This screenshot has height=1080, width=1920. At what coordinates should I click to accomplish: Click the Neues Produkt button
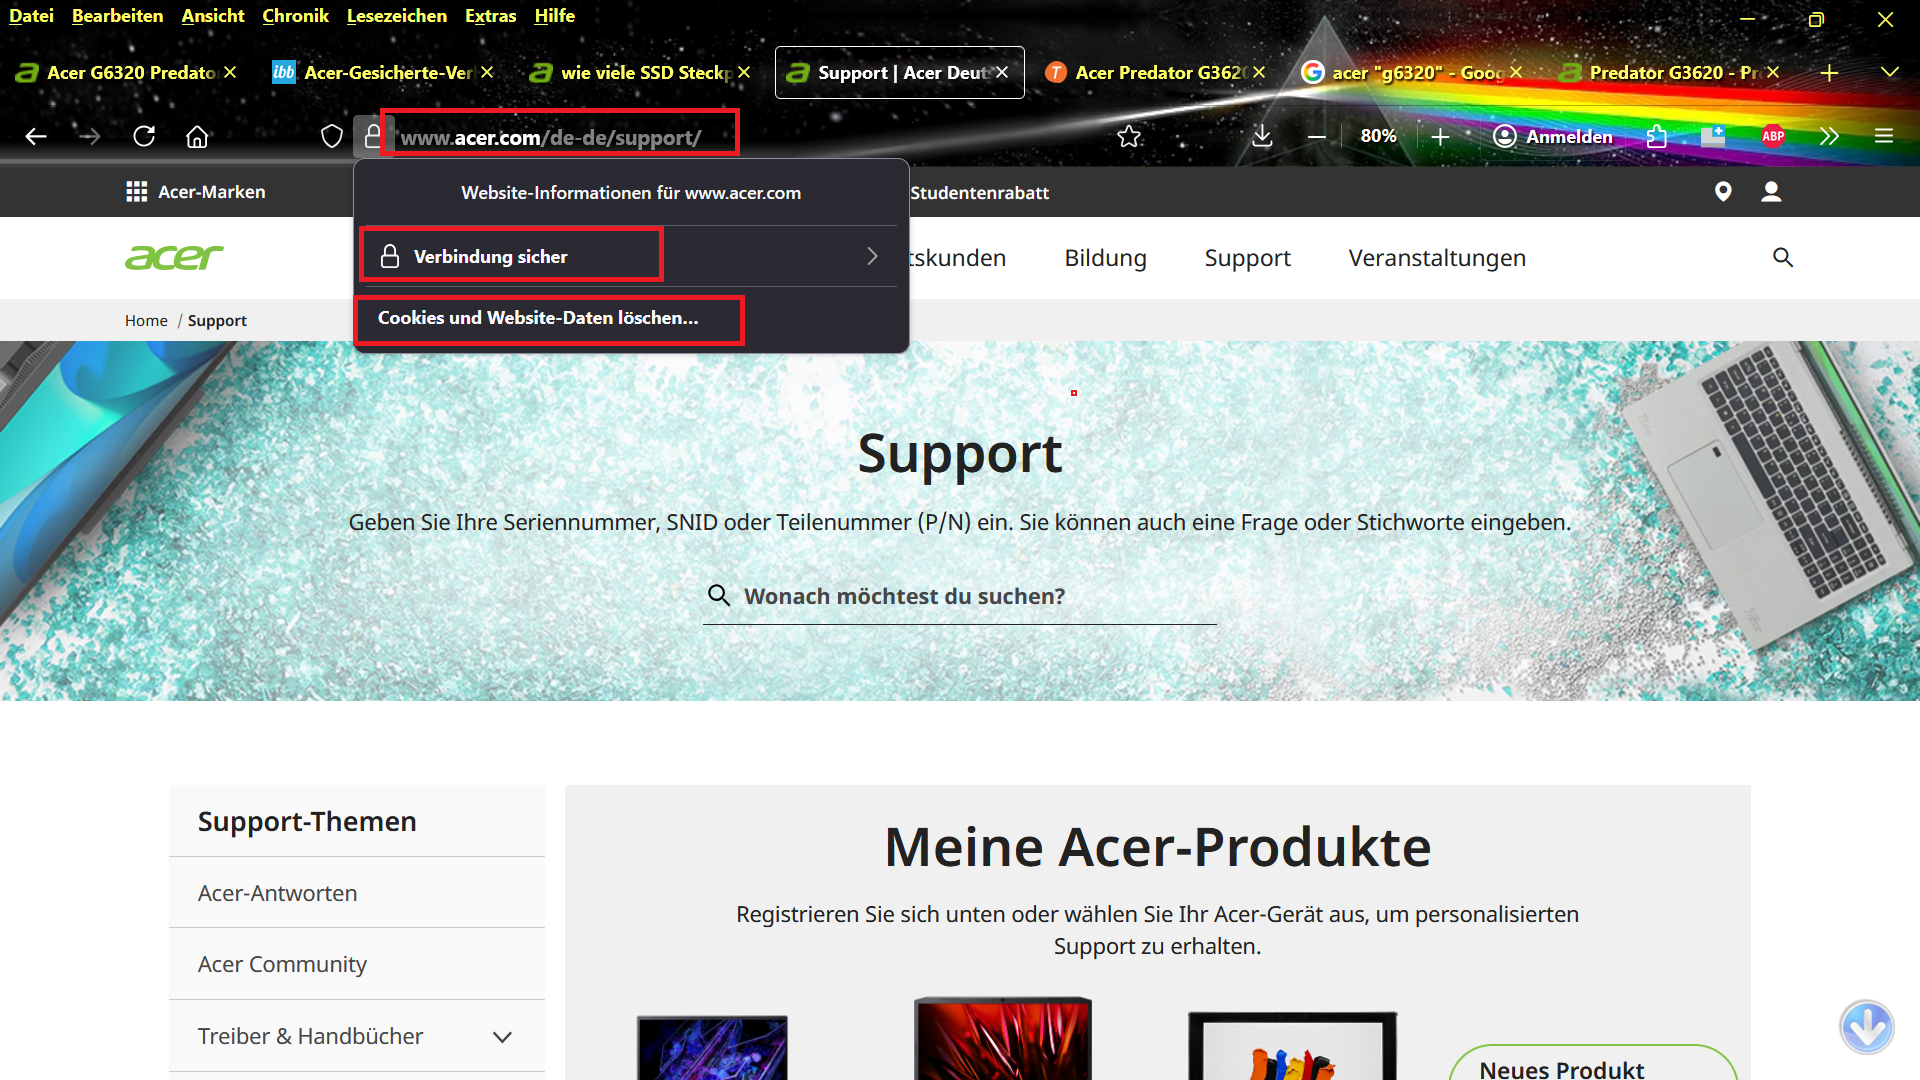(1594, 1064)
